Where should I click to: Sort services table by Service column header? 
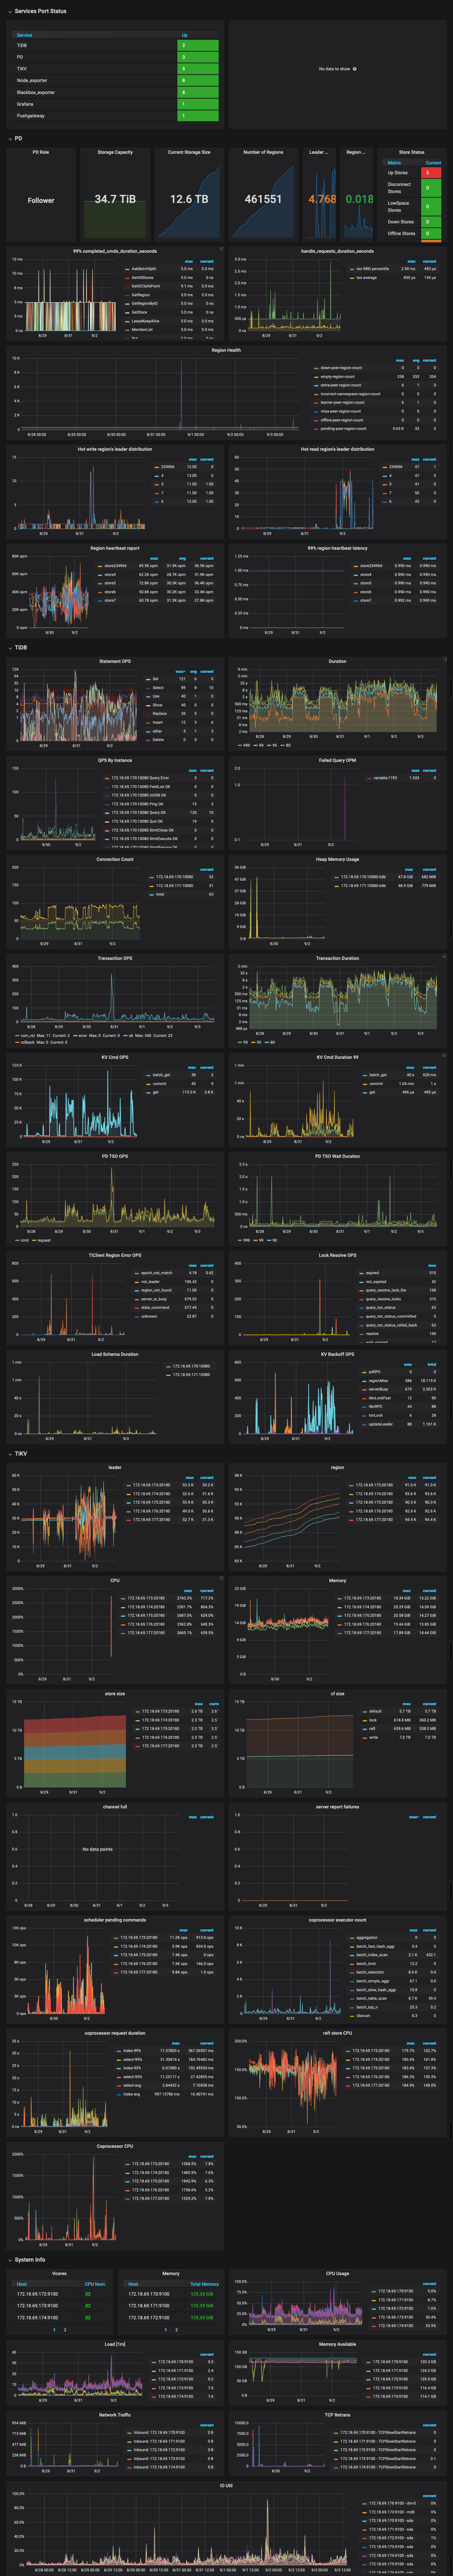click(24, 35)
